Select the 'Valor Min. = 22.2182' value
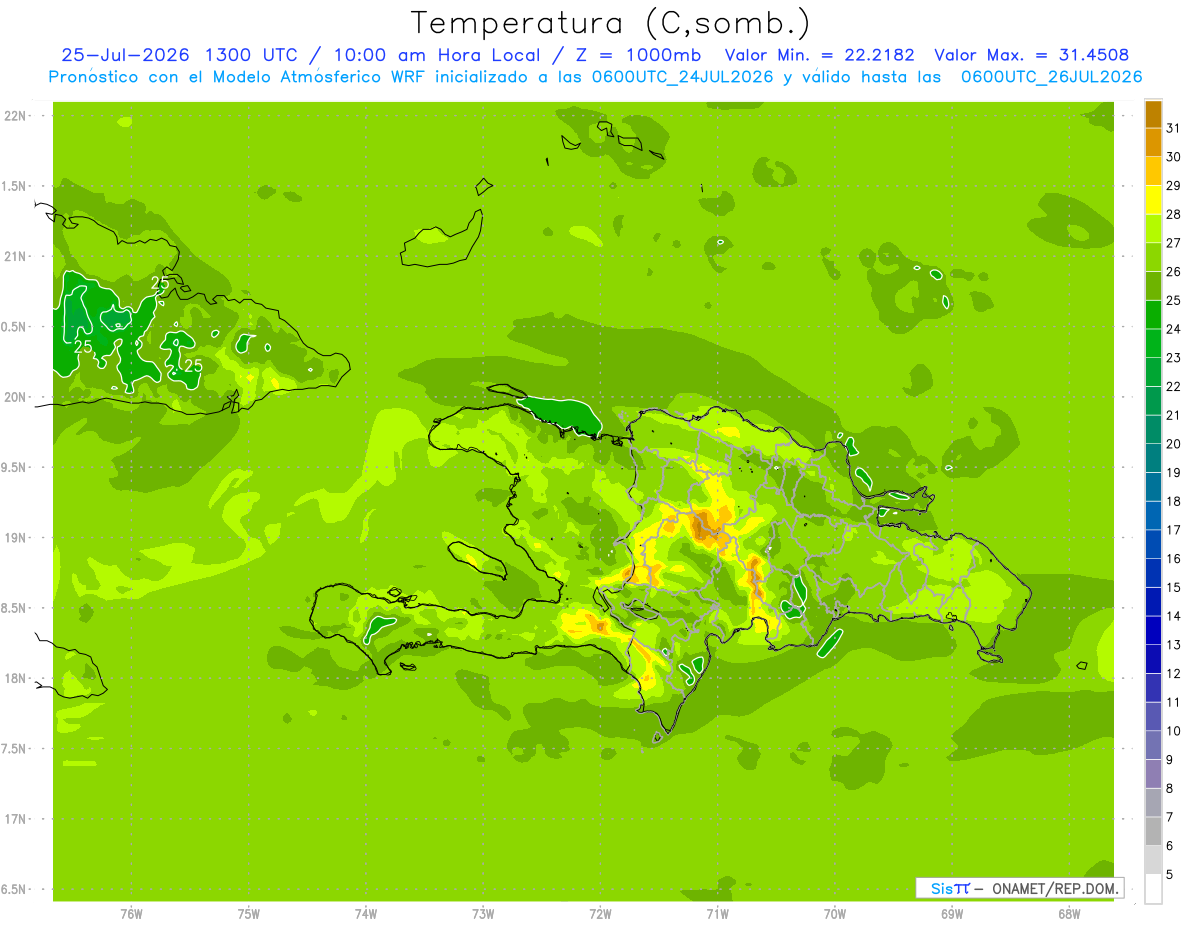The height and width of the screenshot is (927, 1200). click(819, 55)
